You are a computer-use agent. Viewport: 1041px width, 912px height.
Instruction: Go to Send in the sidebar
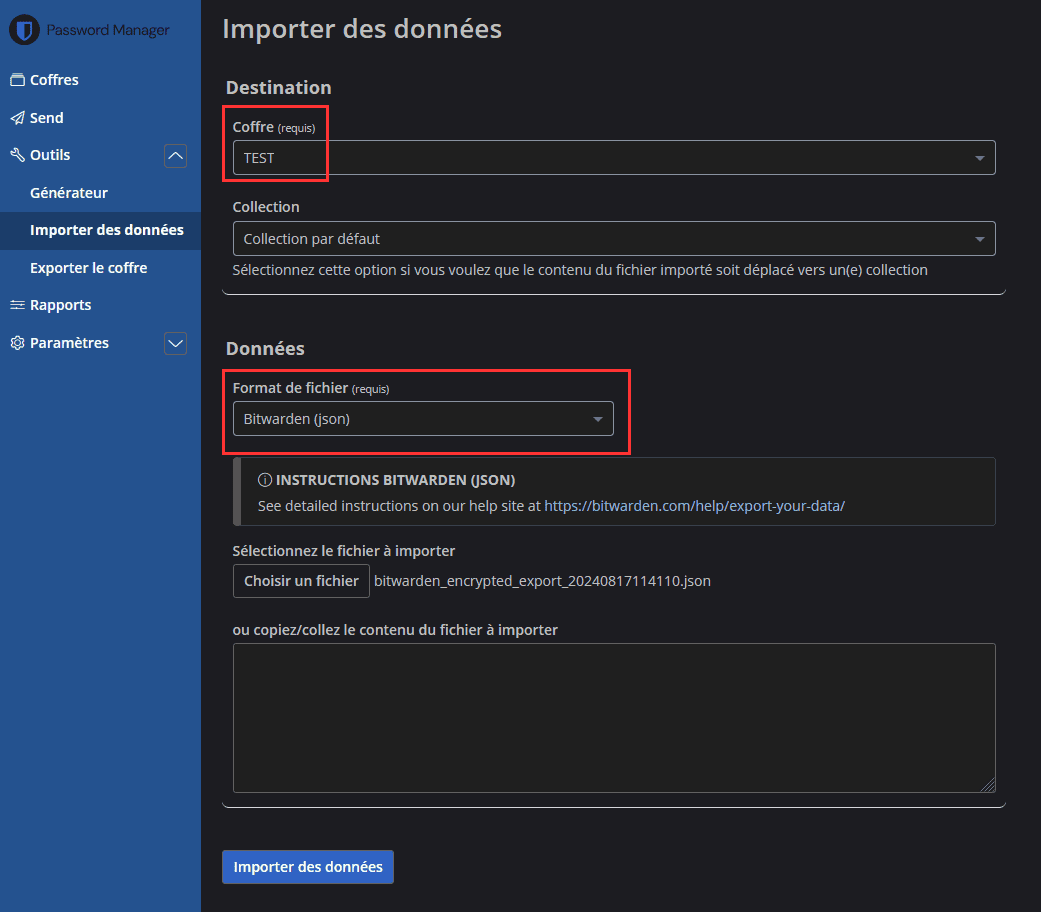46,118
